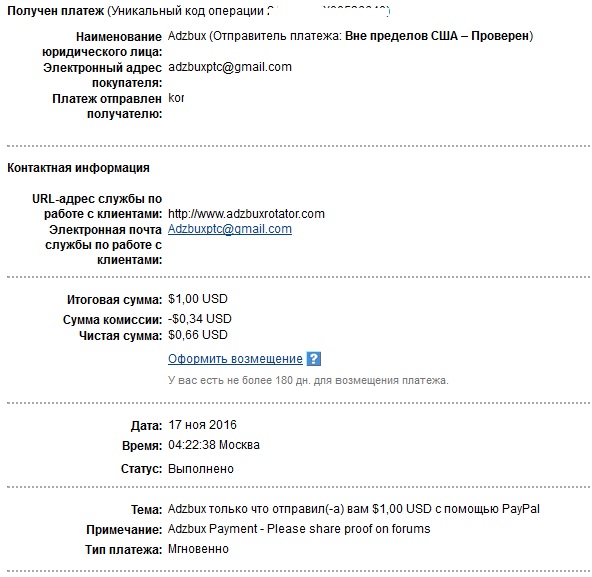Click the $0,66 USD net amount
The image size is (592, 577).
198,335
